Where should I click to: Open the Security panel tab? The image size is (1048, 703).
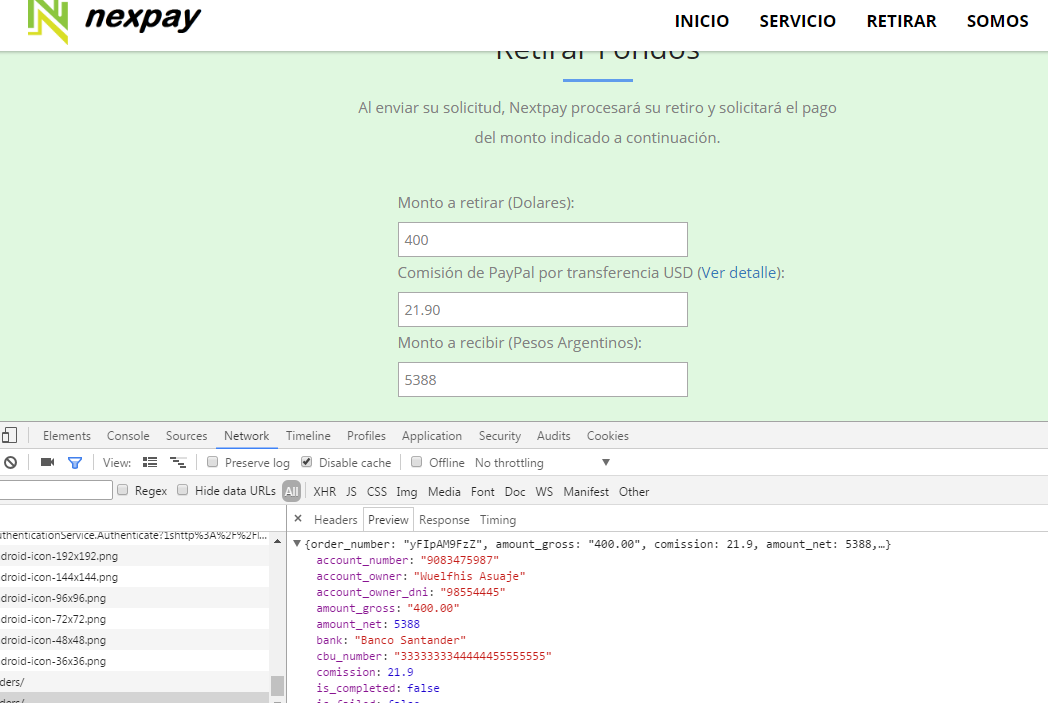(x=500, y=436)
